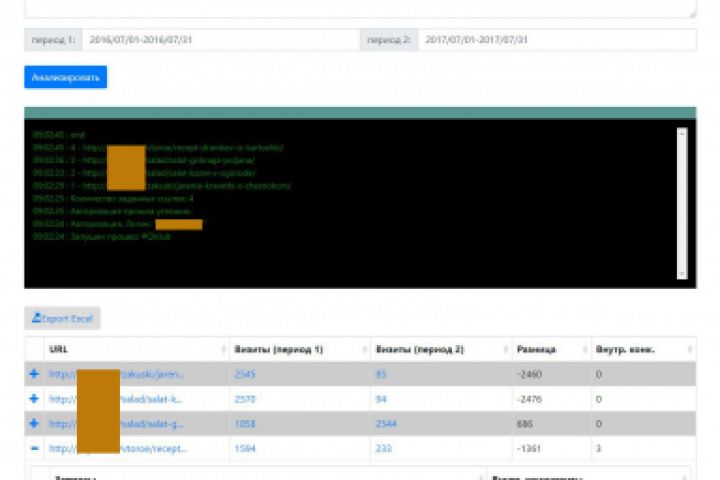Click the period 1 visits value 1858
Viewport: 720px width, 480px height.
[x=245, y=424]
